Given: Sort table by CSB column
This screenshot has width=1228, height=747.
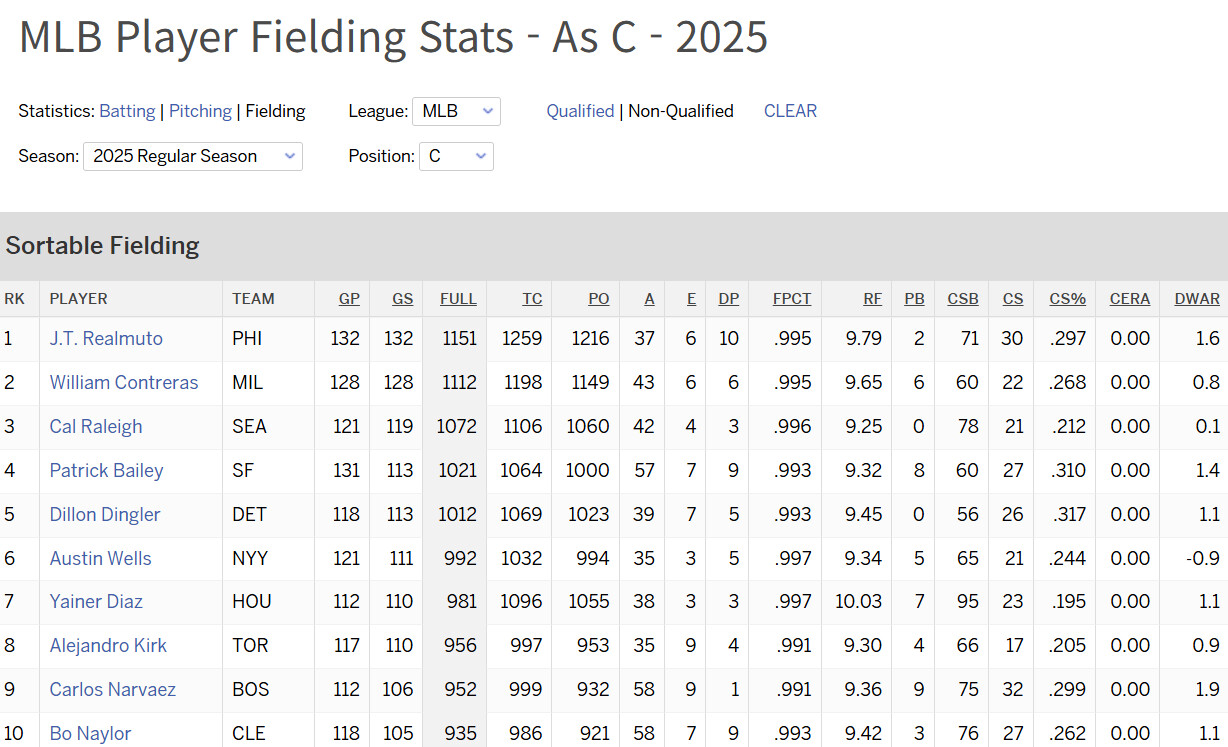Looking at the screenshot, I should pos(963,298).
